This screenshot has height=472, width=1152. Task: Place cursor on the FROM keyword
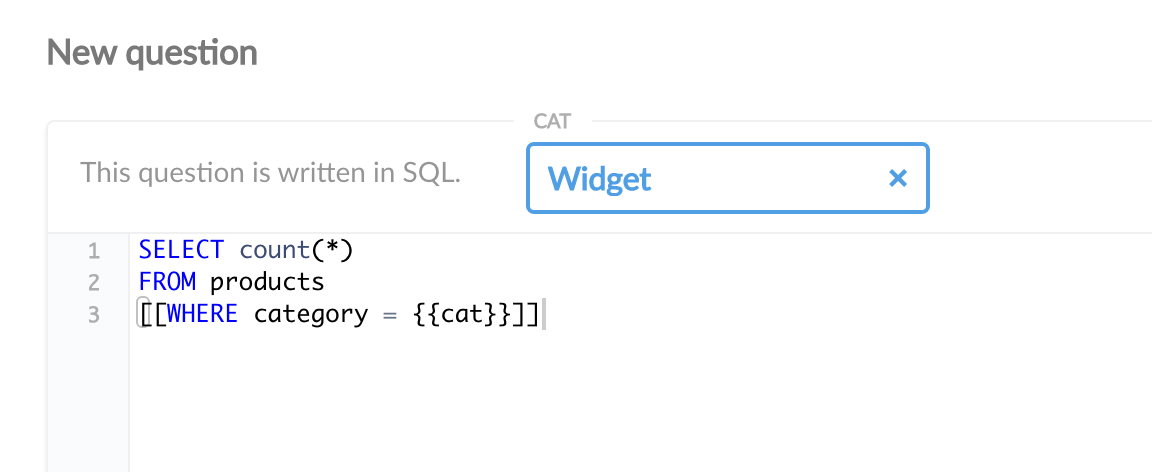tap(167, 282)
